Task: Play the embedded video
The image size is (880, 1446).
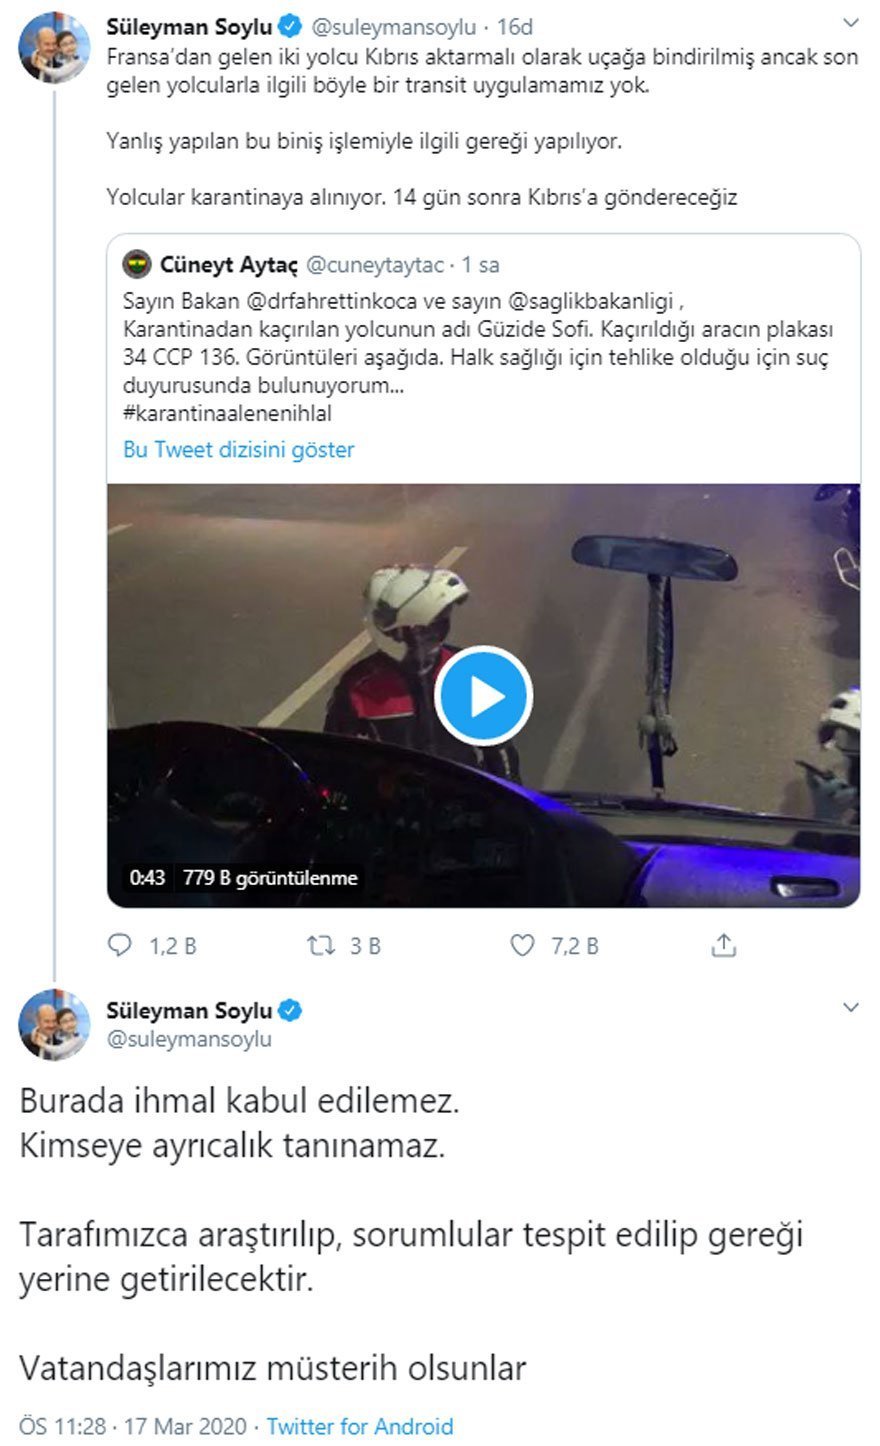Action: pyautogui.click(x=484, y=696)
